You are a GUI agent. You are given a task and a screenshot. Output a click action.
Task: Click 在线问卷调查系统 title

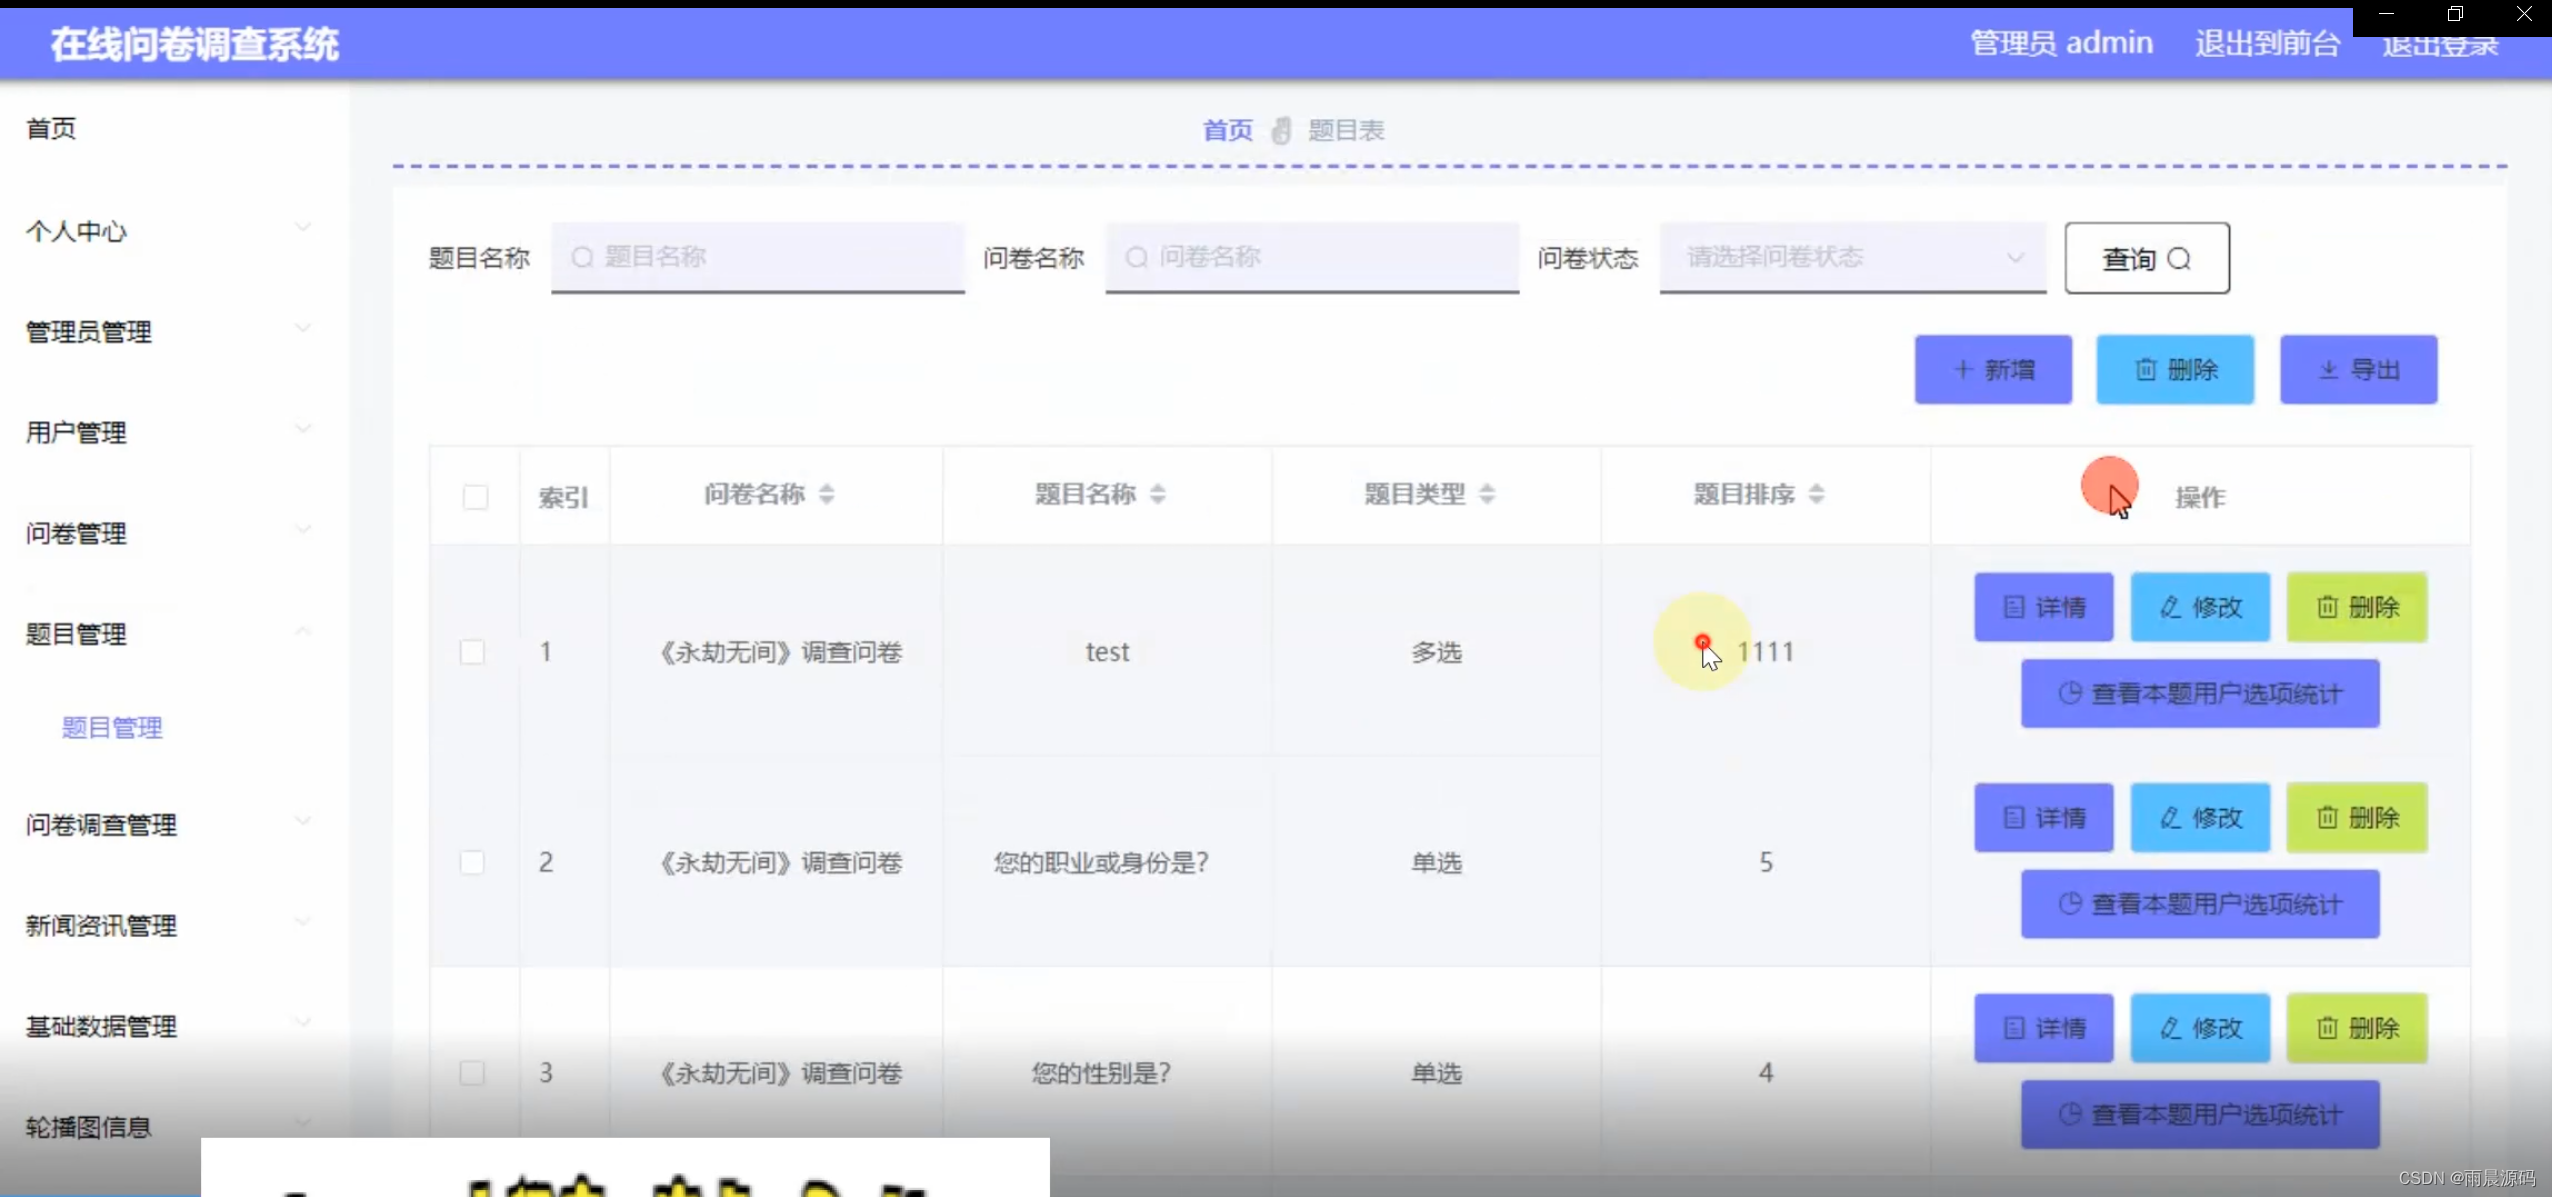[x=195, y=45]
